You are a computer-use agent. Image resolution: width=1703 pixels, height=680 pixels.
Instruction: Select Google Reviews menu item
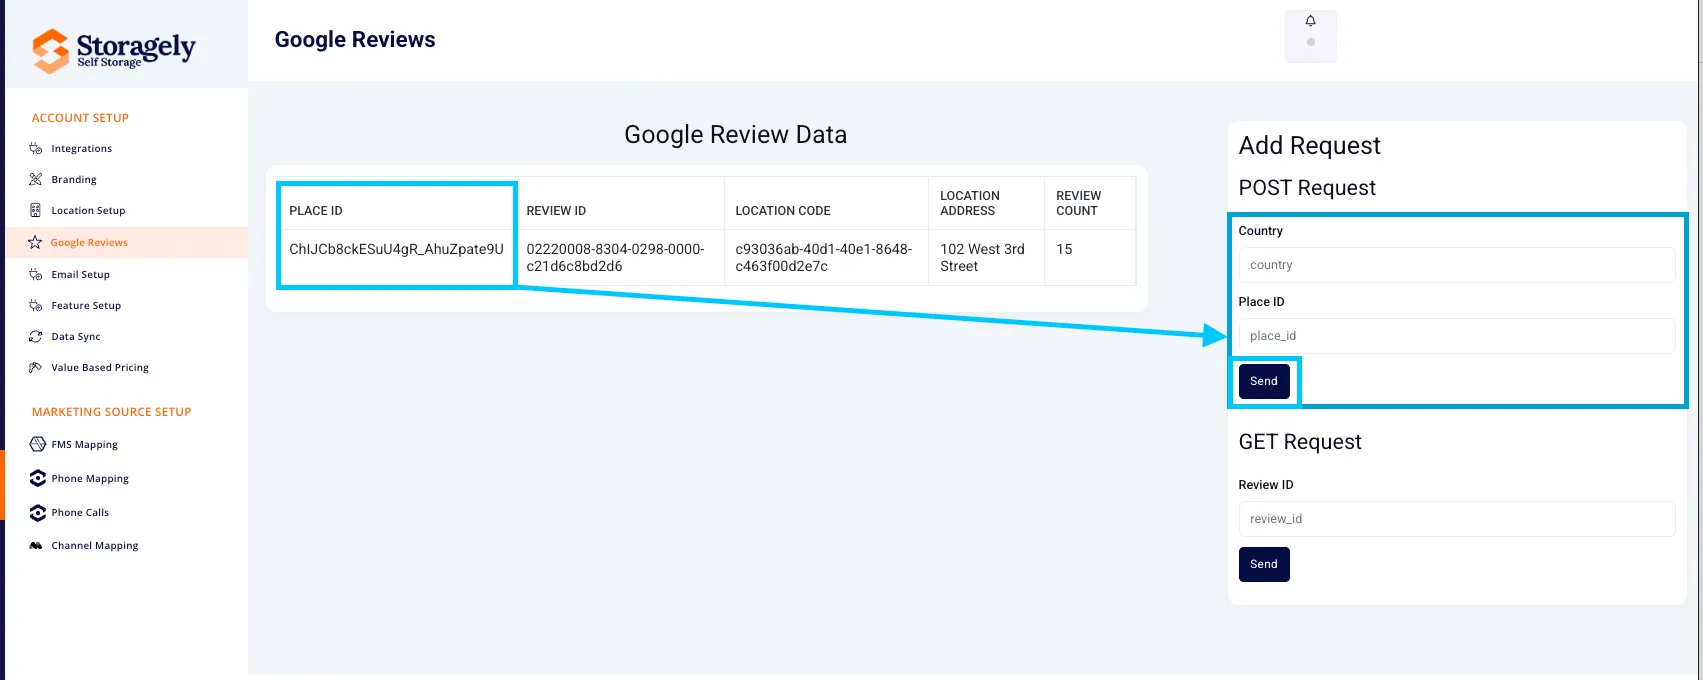[89, 242]
